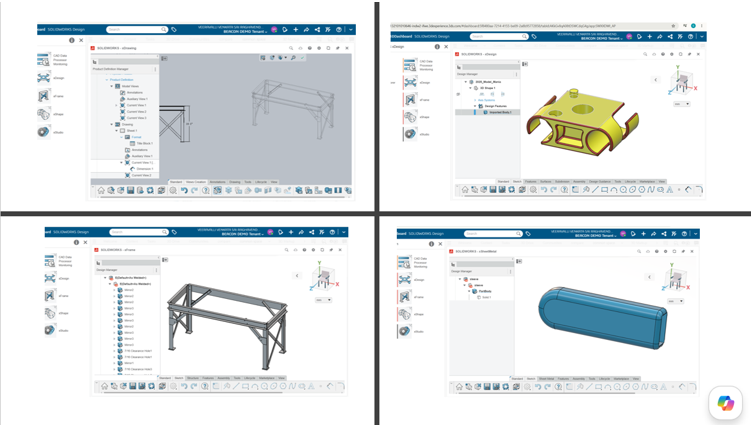Viewport: 751px width, 437px height.
Task: Click Home icon in xDrawing bottom toolbar
Action: pos(101,190)
